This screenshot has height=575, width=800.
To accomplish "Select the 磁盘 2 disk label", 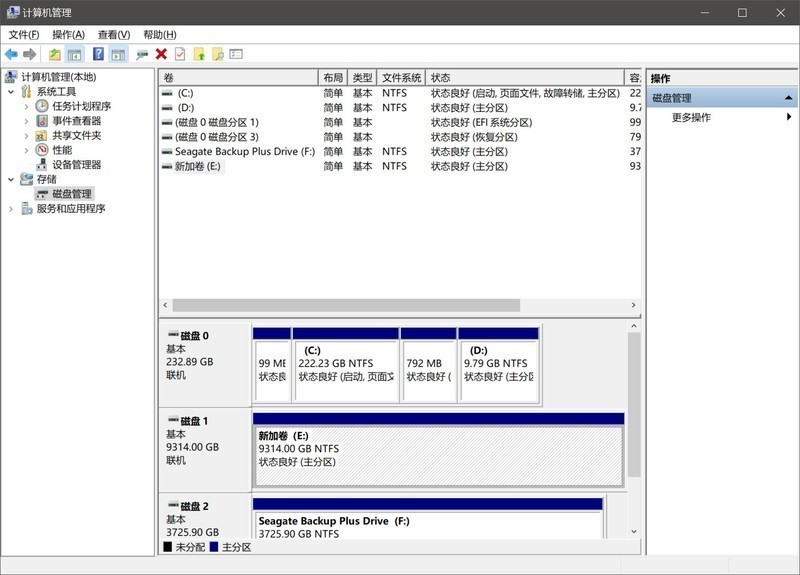I will point(205,516).
